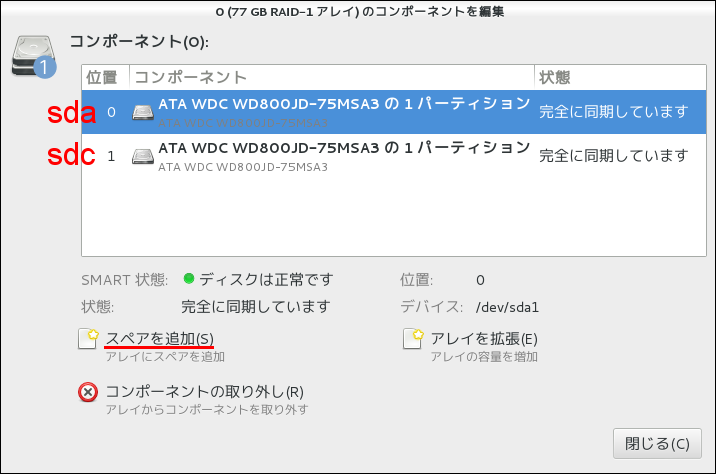Viewport: 716px width, 474px height.
Task: Click the 位置 column header
Action: [x=105, y=77]
